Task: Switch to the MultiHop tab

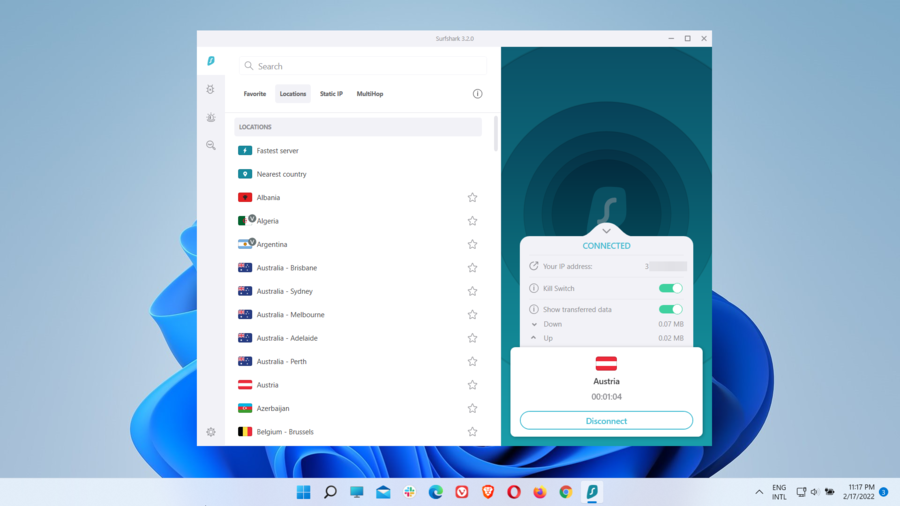Action: pos(370,94)
